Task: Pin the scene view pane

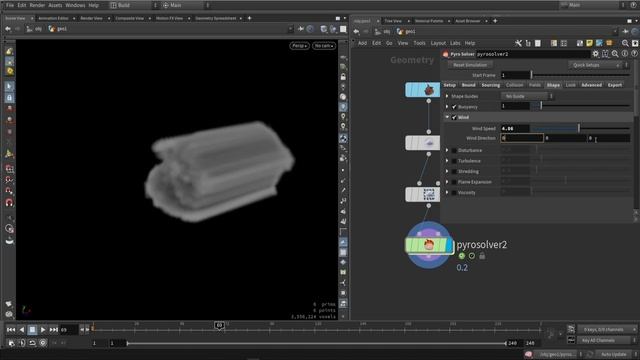Action: [x=301, y=29]
